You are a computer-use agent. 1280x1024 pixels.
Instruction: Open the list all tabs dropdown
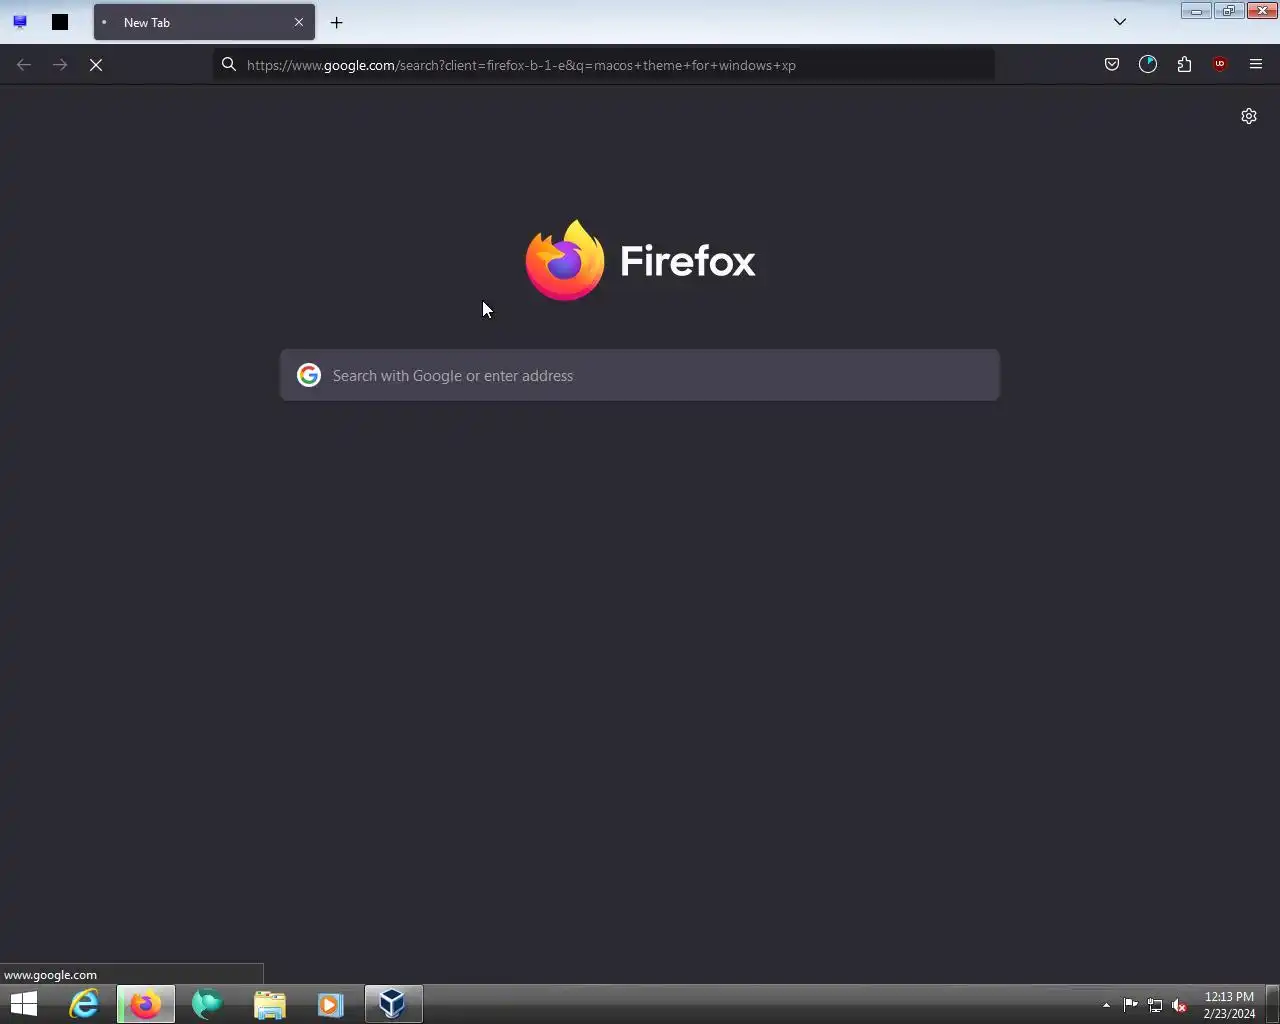coord(1120,22)
